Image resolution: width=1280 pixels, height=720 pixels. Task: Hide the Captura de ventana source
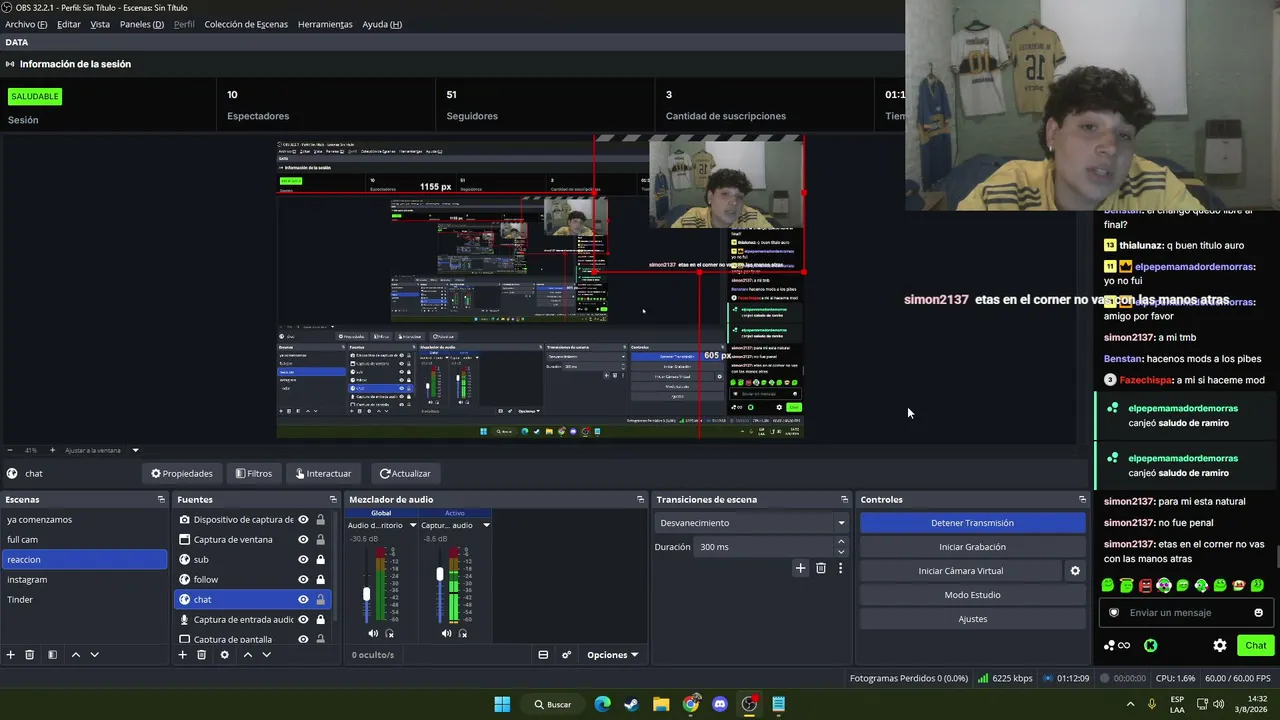point(303,540)
